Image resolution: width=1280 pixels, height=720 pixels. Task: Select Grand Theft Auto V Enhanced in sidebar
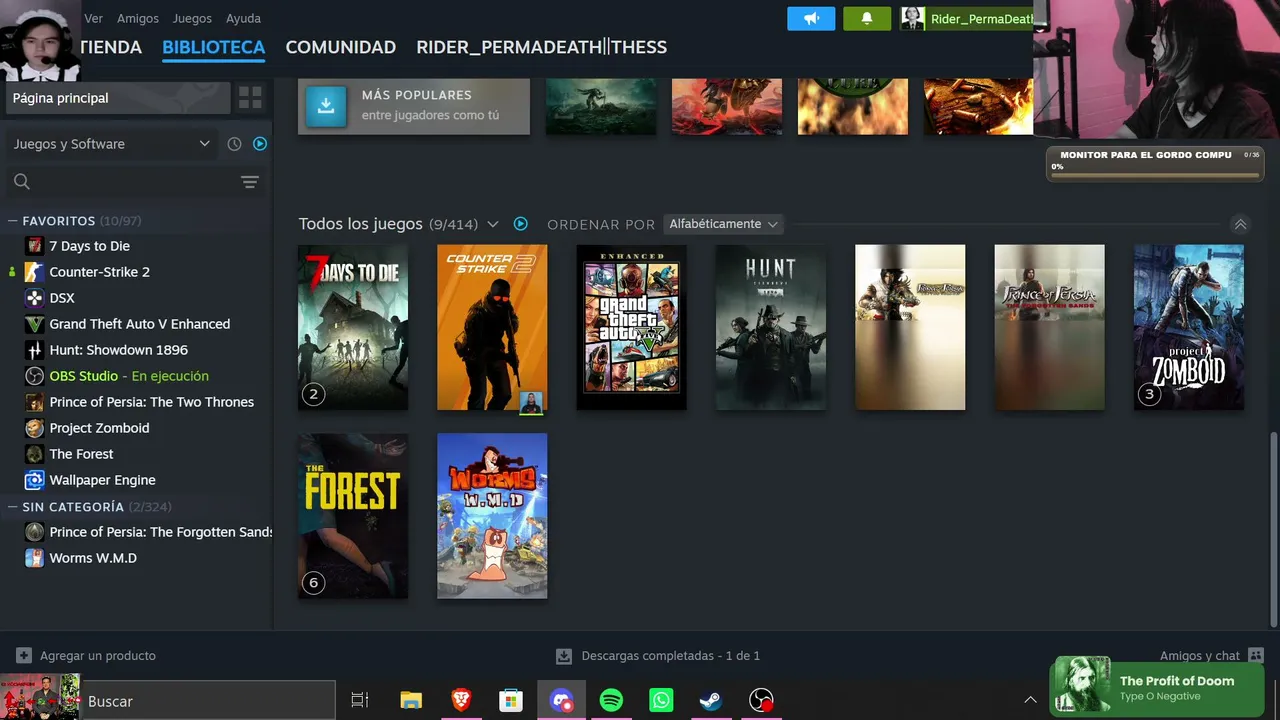140,324
